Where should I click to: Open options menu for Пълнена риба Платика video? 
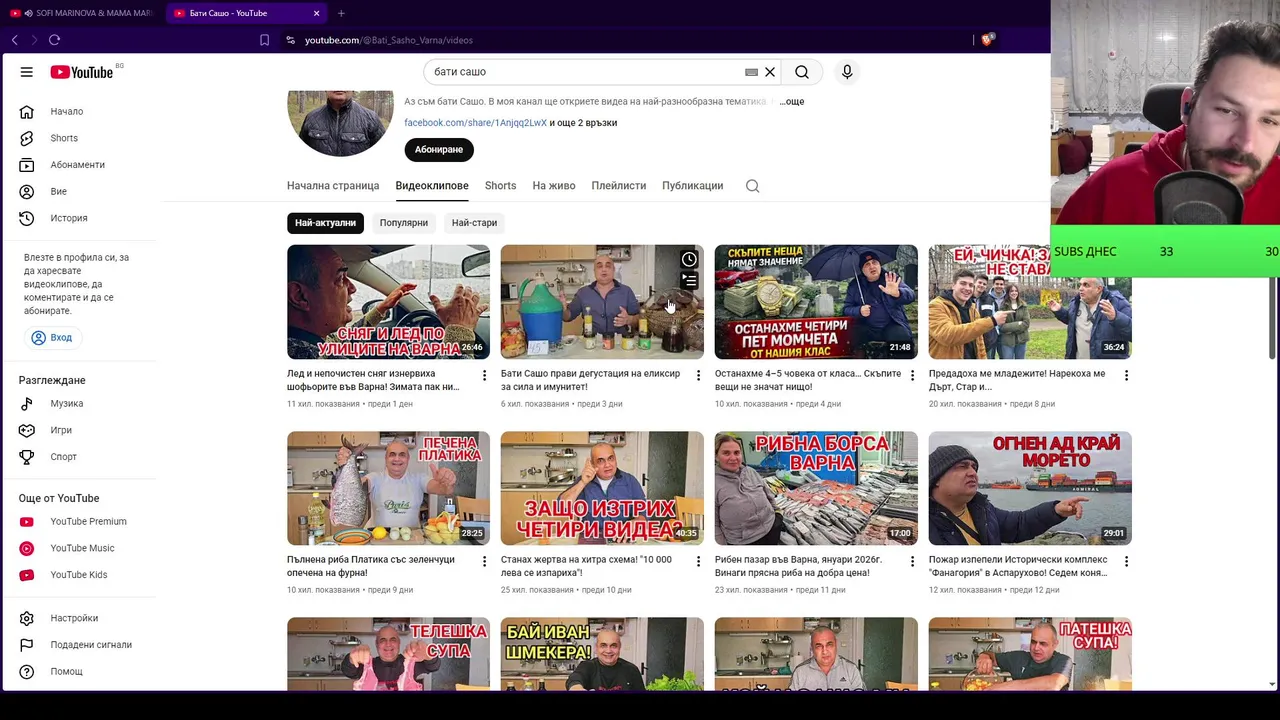coord(484,561)
